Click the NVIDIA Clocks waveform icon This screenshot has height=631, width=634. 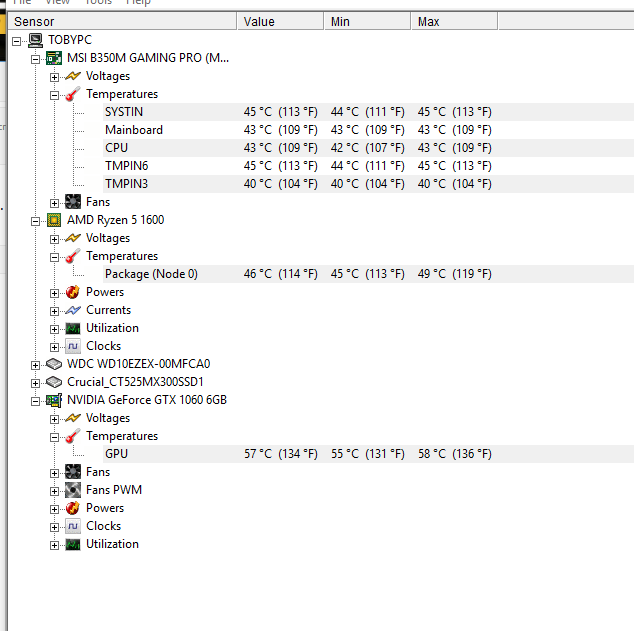pos(73,526)
